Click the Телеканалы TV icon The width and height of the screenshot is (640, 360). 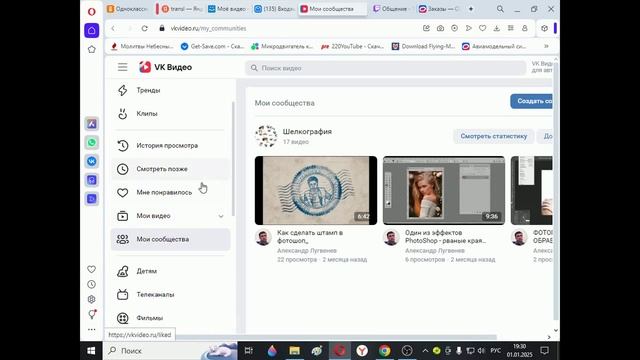(x=122, y=294)
